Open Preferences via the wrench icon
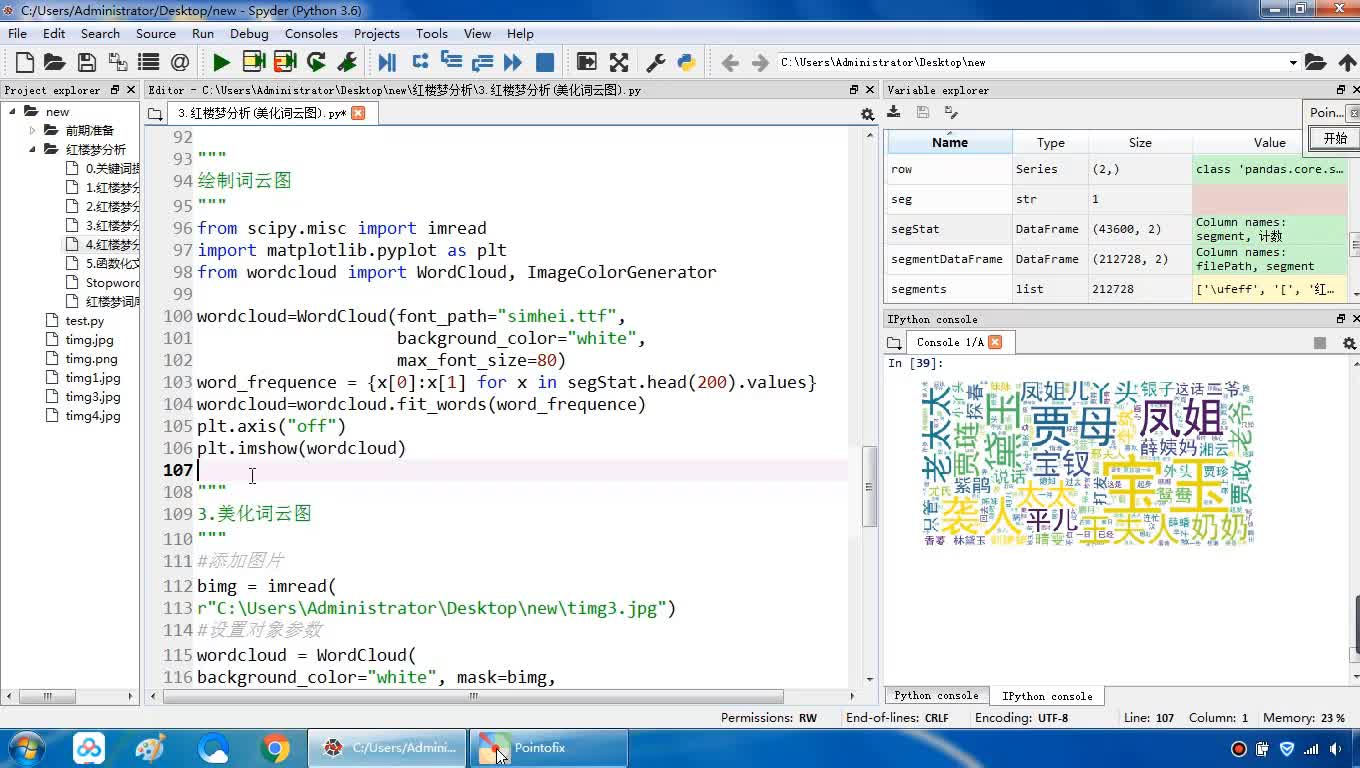1360x768 pixels. [656, 62]
